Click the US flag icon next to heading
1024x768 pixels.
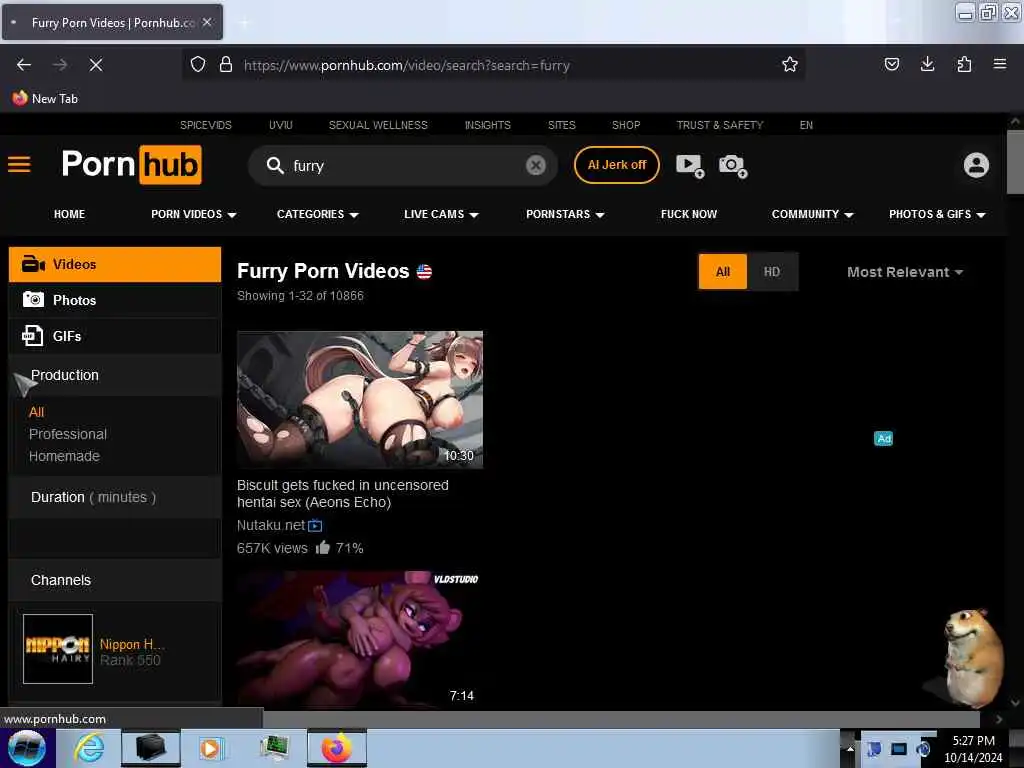(424, 272)
